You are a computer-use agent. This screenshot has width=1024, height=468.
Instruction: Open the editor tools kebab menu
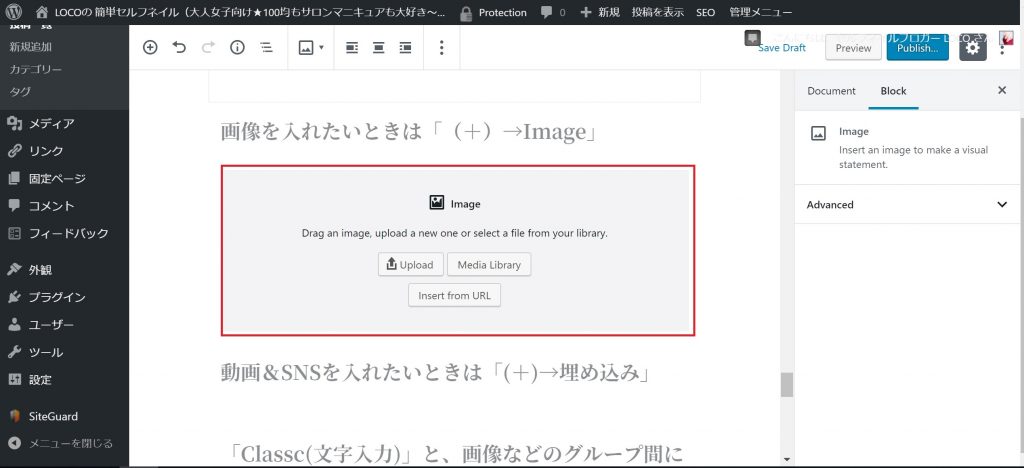1002,50
